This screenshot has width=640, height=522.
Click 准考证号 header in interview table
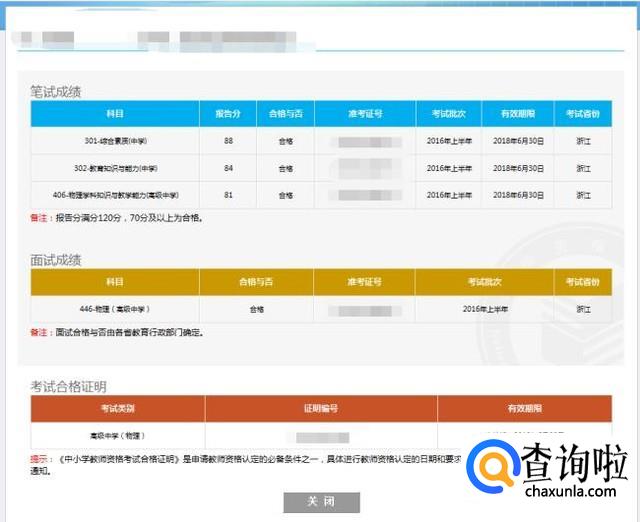[364, 282]
